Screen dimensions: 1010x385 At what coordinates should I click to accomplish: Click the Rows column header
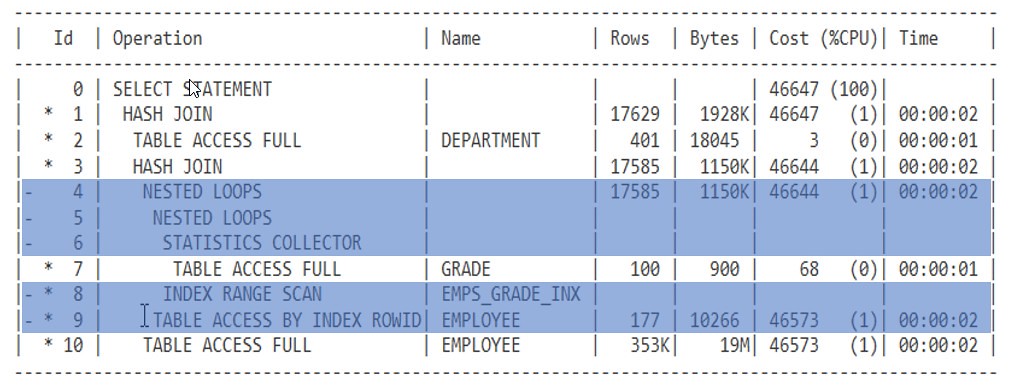tap(630, 39)
